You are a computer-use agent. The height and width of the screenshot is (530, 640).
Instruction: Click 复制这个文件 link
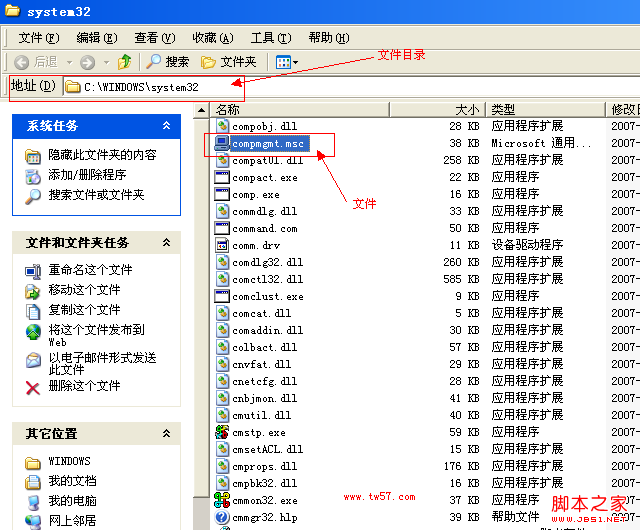pos(84,310)
